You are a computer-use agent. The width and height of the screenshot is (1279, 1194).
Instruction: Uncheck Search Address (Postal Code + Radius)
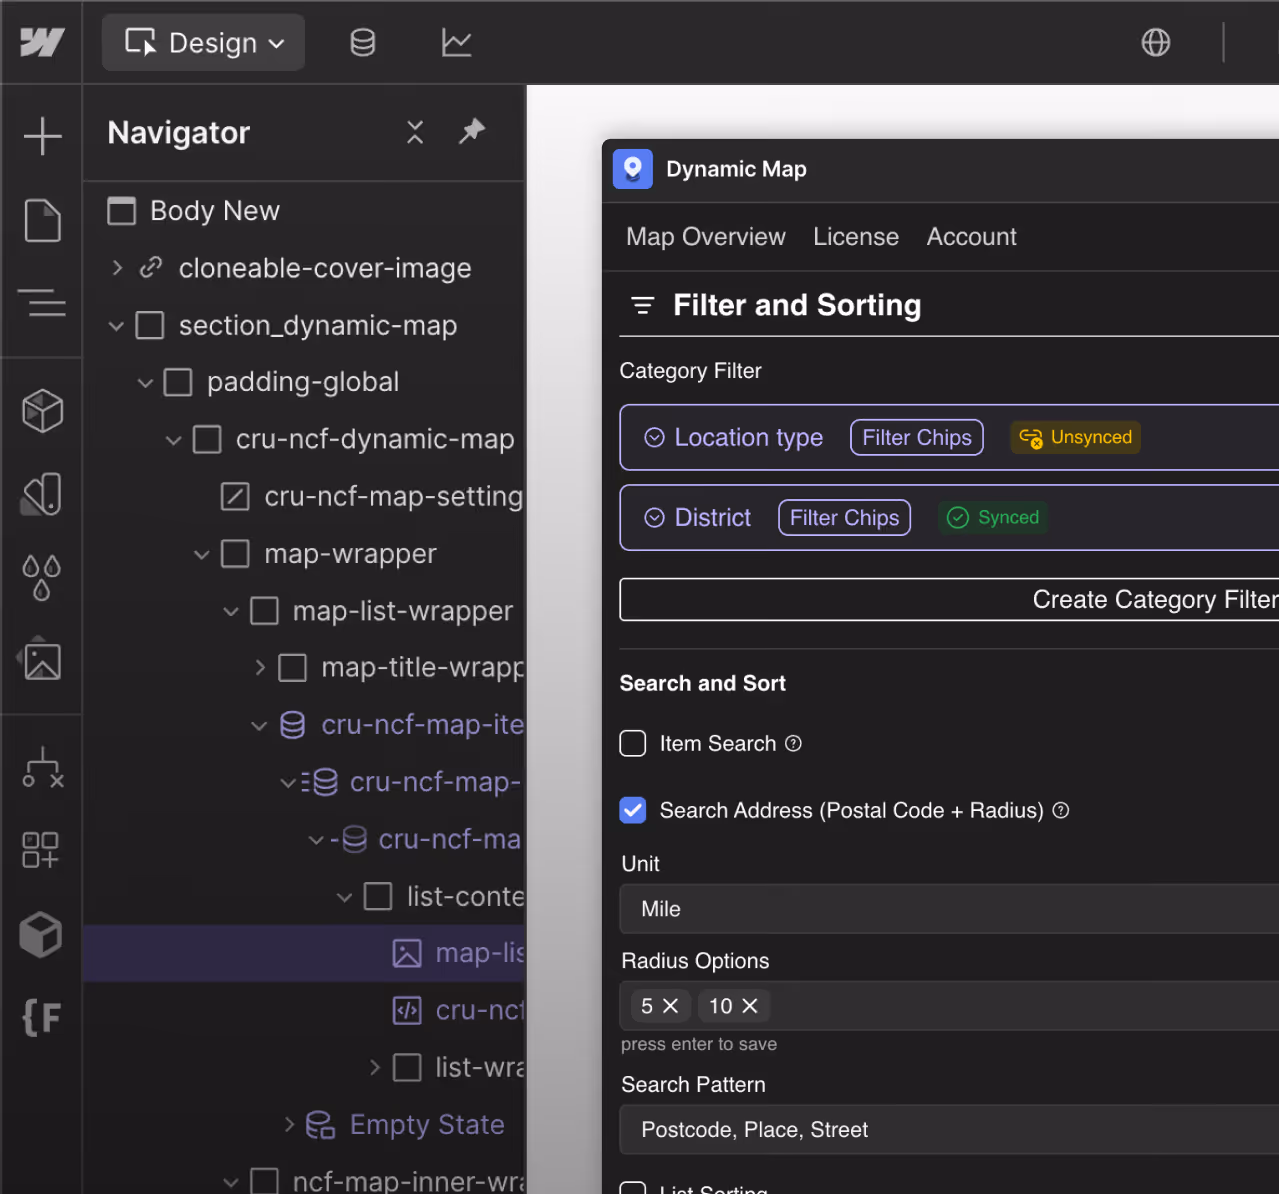coord(633,810)
